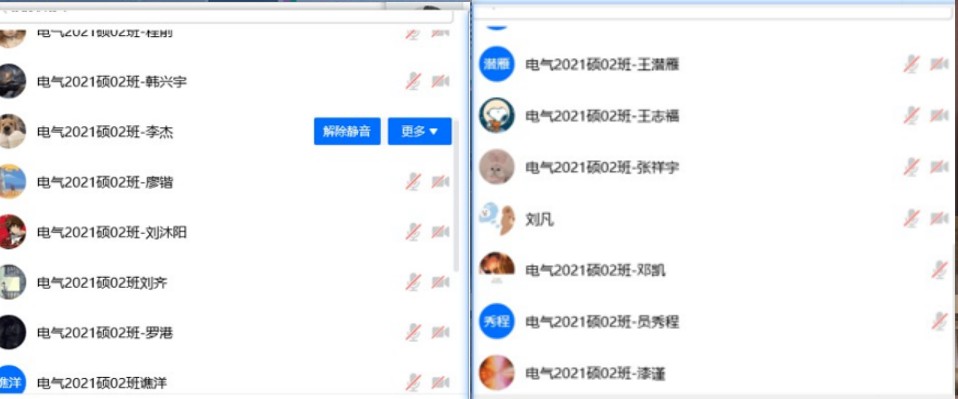Click the dog avatar of 李杰
The image size is (958, 399).
pos(12,131)
